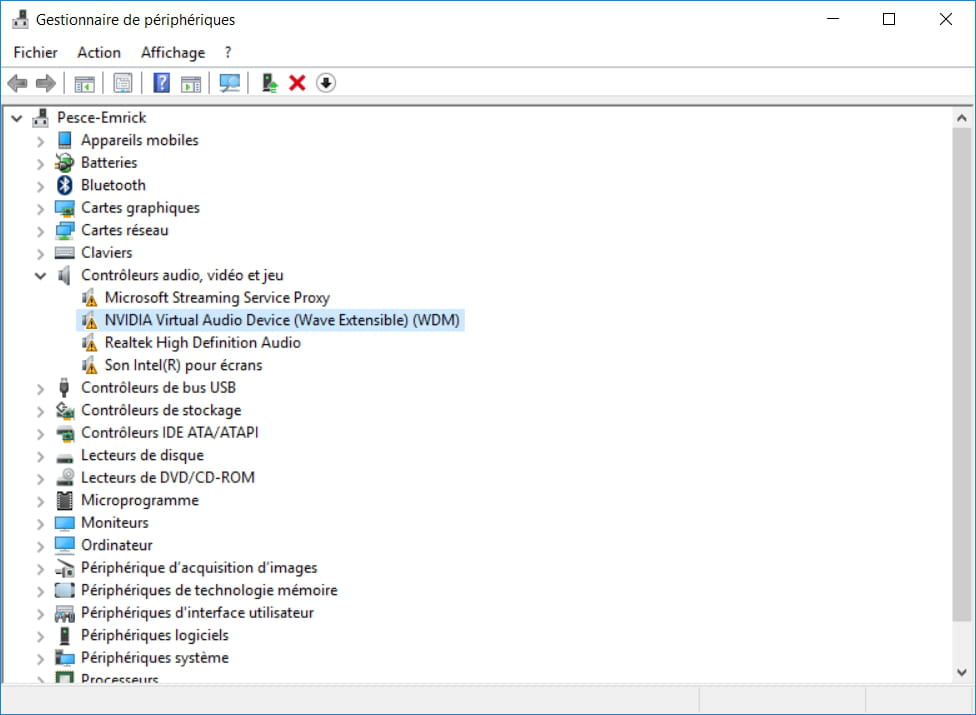Click the Batteries category icon
The height and width of the screenshot is (715, 976).
pos(65,162)
